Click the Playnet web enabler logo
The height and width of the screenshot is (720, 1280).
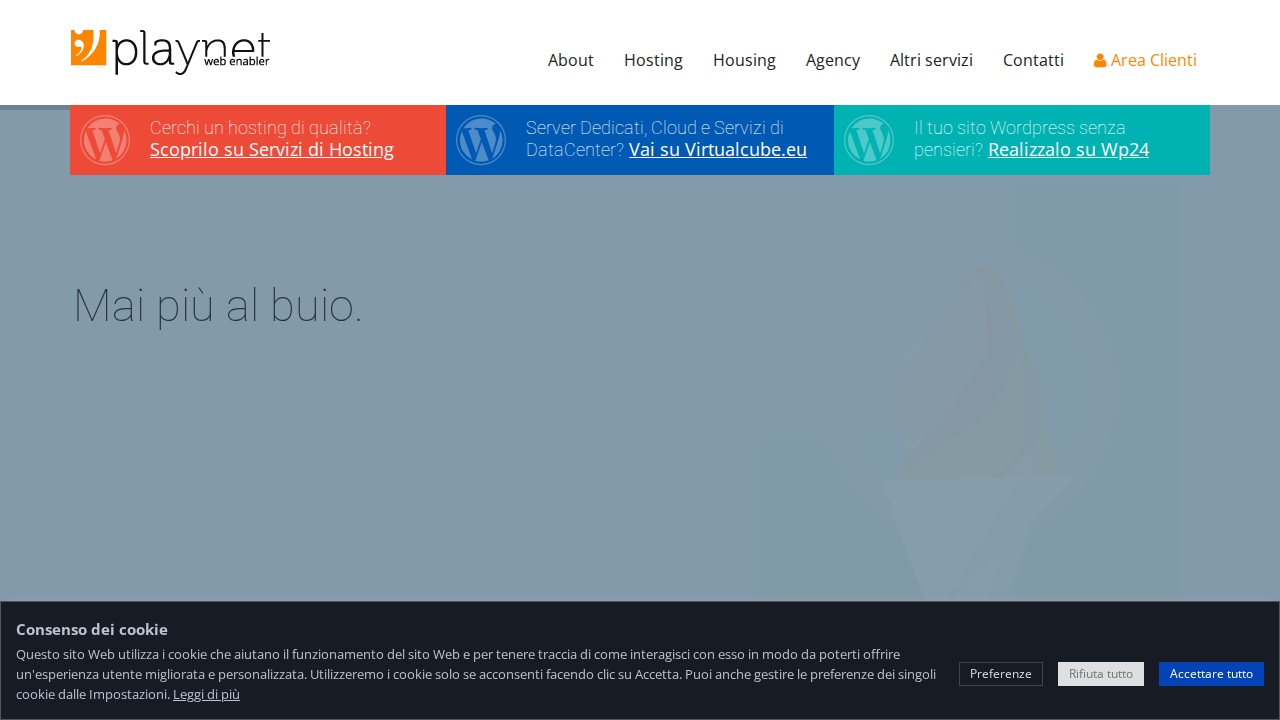[170, 52]
